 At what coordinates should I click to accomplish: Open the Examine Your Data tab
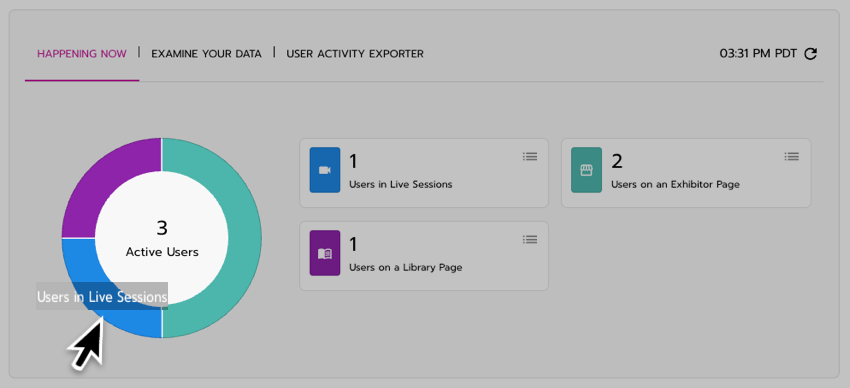point(206,54)
